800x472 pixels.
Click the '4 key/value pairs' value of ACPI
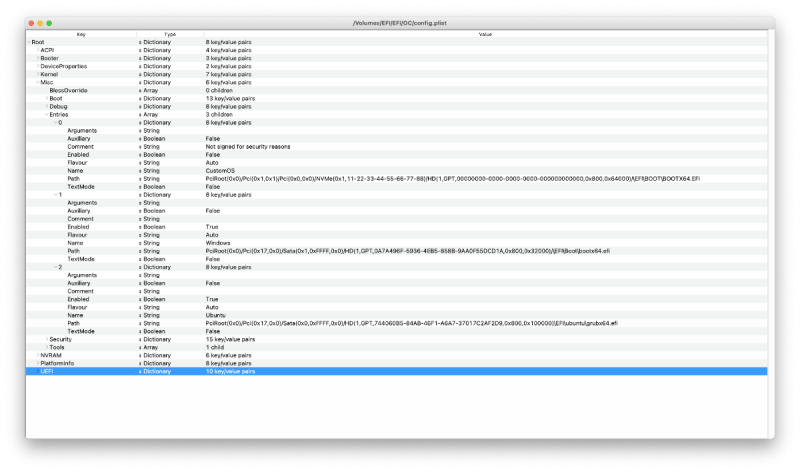pos(229,51)
